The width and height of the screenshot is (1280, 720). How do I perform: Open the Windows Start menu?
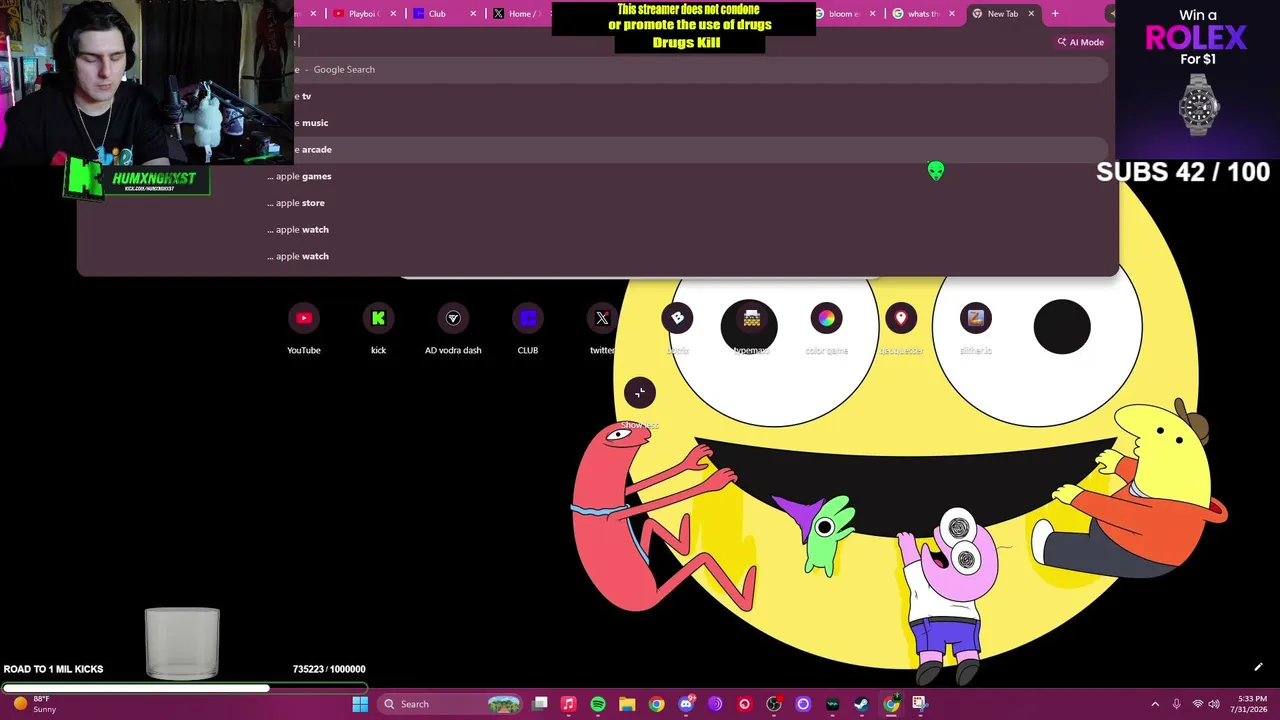tap(360, 704)
